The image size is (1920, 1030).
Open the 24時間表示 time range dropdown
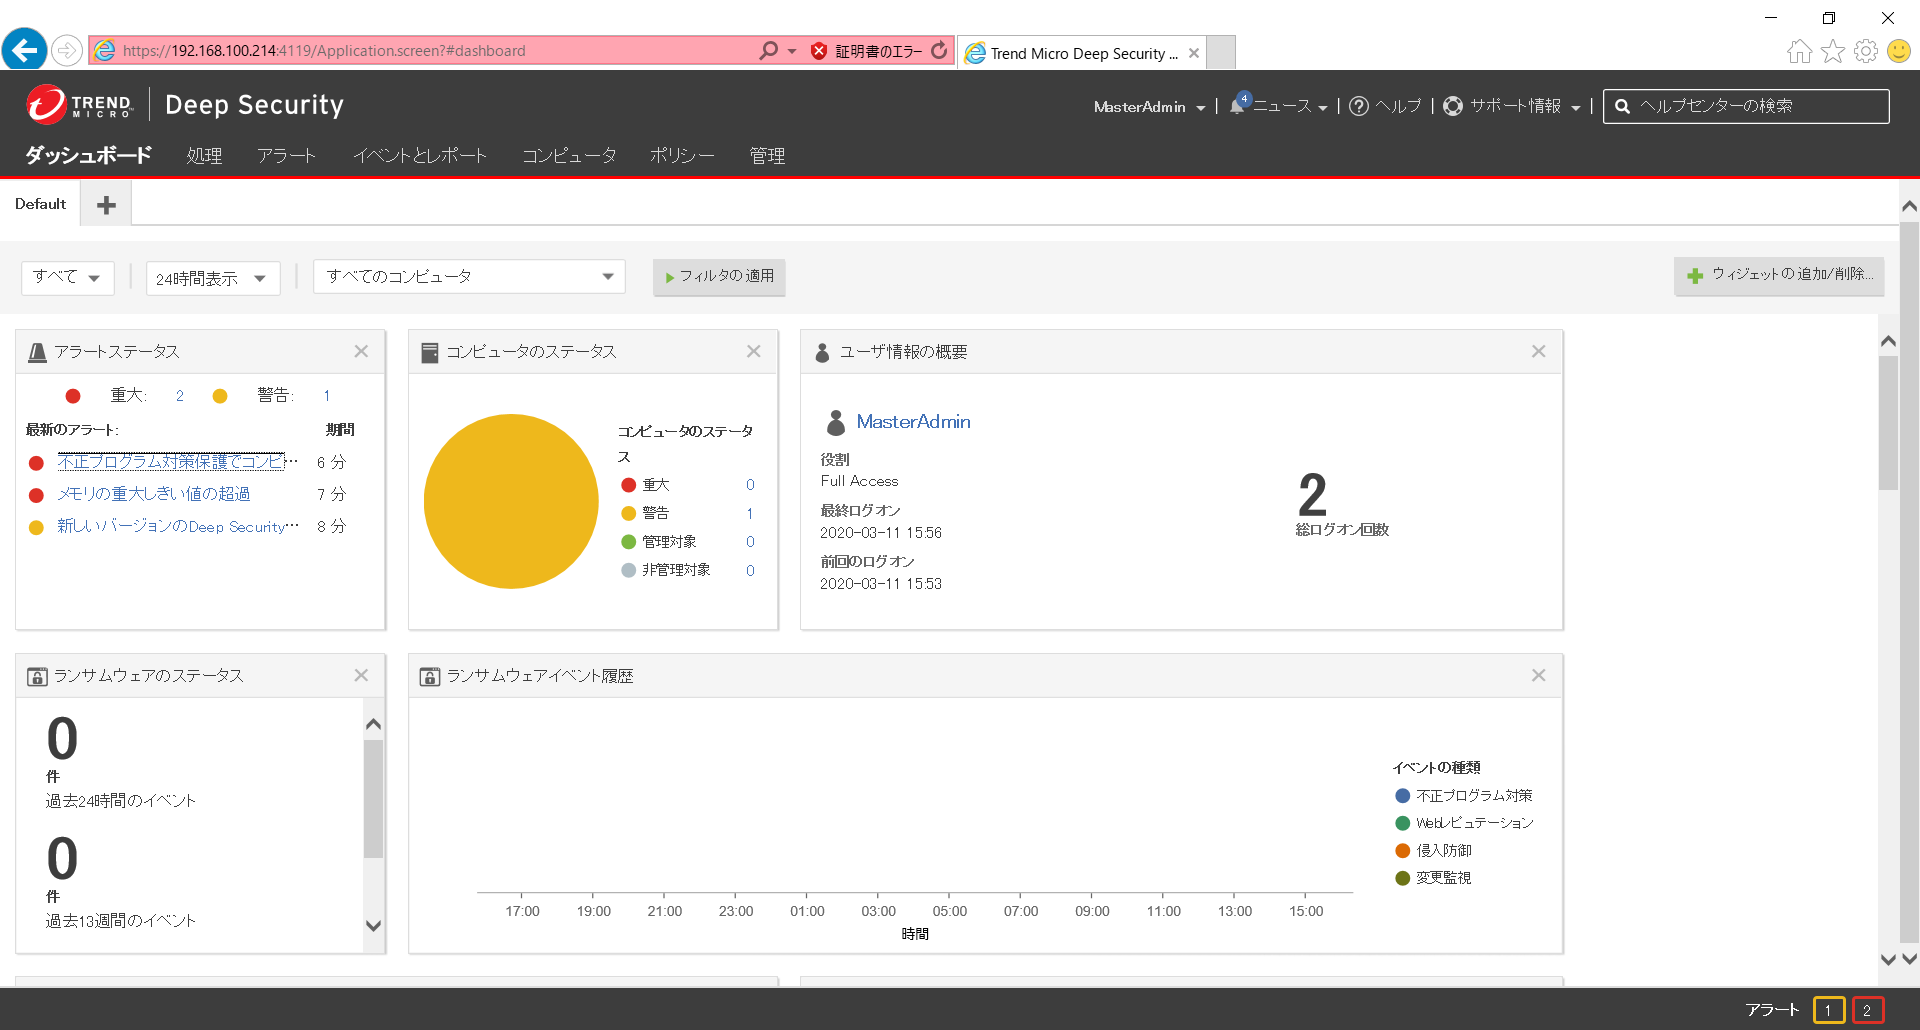pos(211,277)
